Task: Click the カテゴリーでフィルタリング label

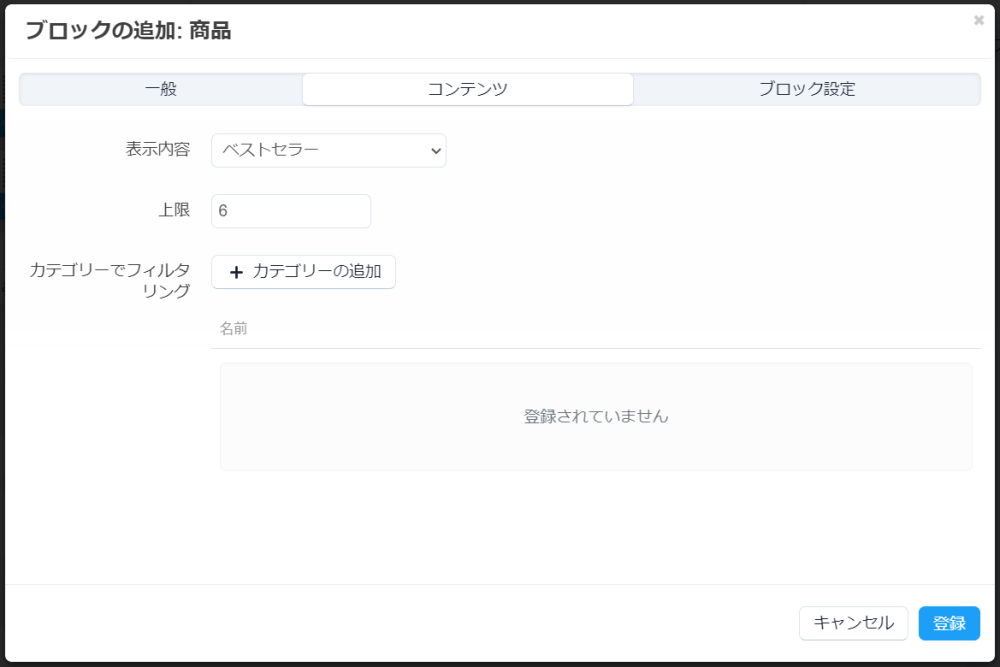Action: (x=110, y=281)
